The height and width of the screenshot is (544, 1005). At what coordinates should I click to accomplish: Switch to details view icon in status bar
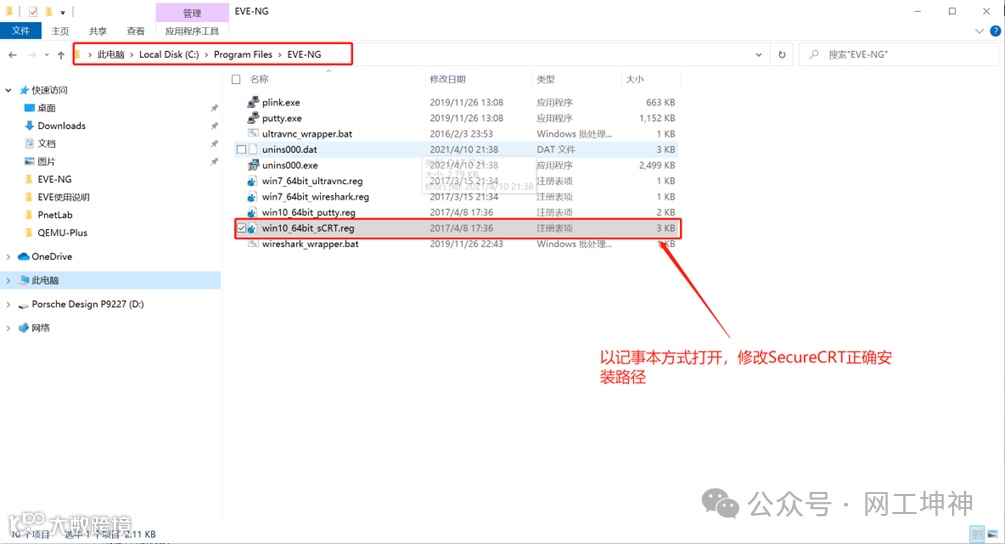point(977,534)
